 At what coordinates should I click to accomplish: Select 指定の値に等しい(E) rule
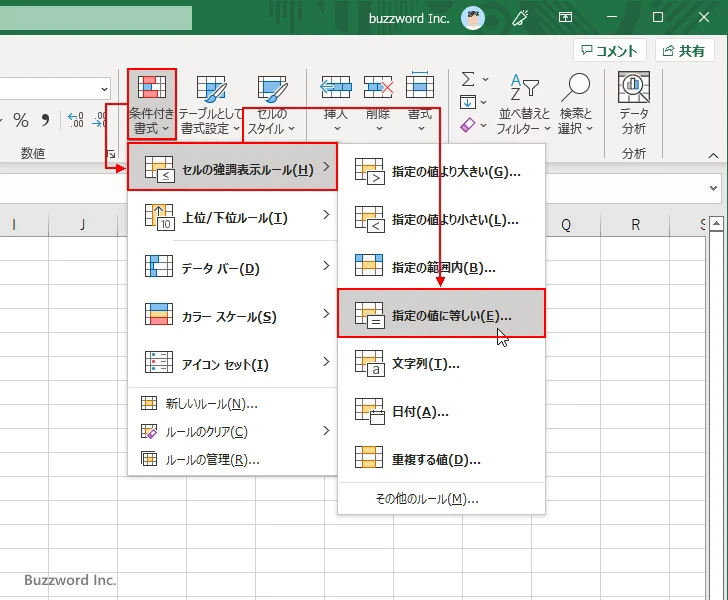click(x=441, y=313)
